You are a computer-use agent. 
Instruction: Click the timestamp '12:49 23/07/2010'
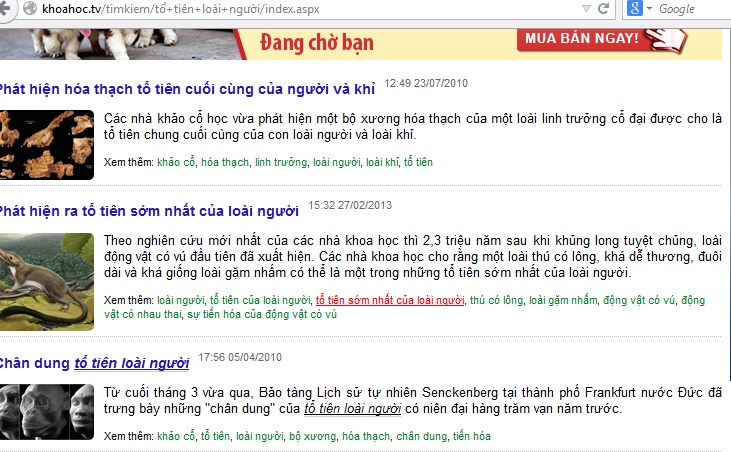click(426, 83)
